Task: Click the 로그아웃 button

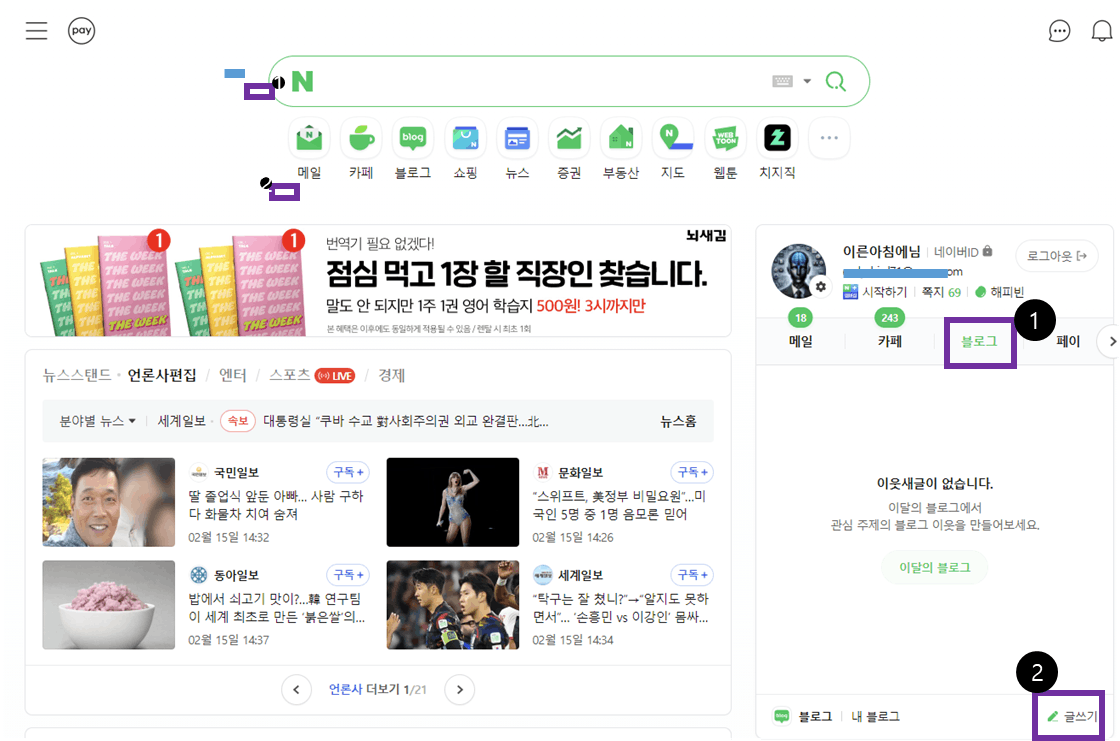Action: tap(1056, 256)
